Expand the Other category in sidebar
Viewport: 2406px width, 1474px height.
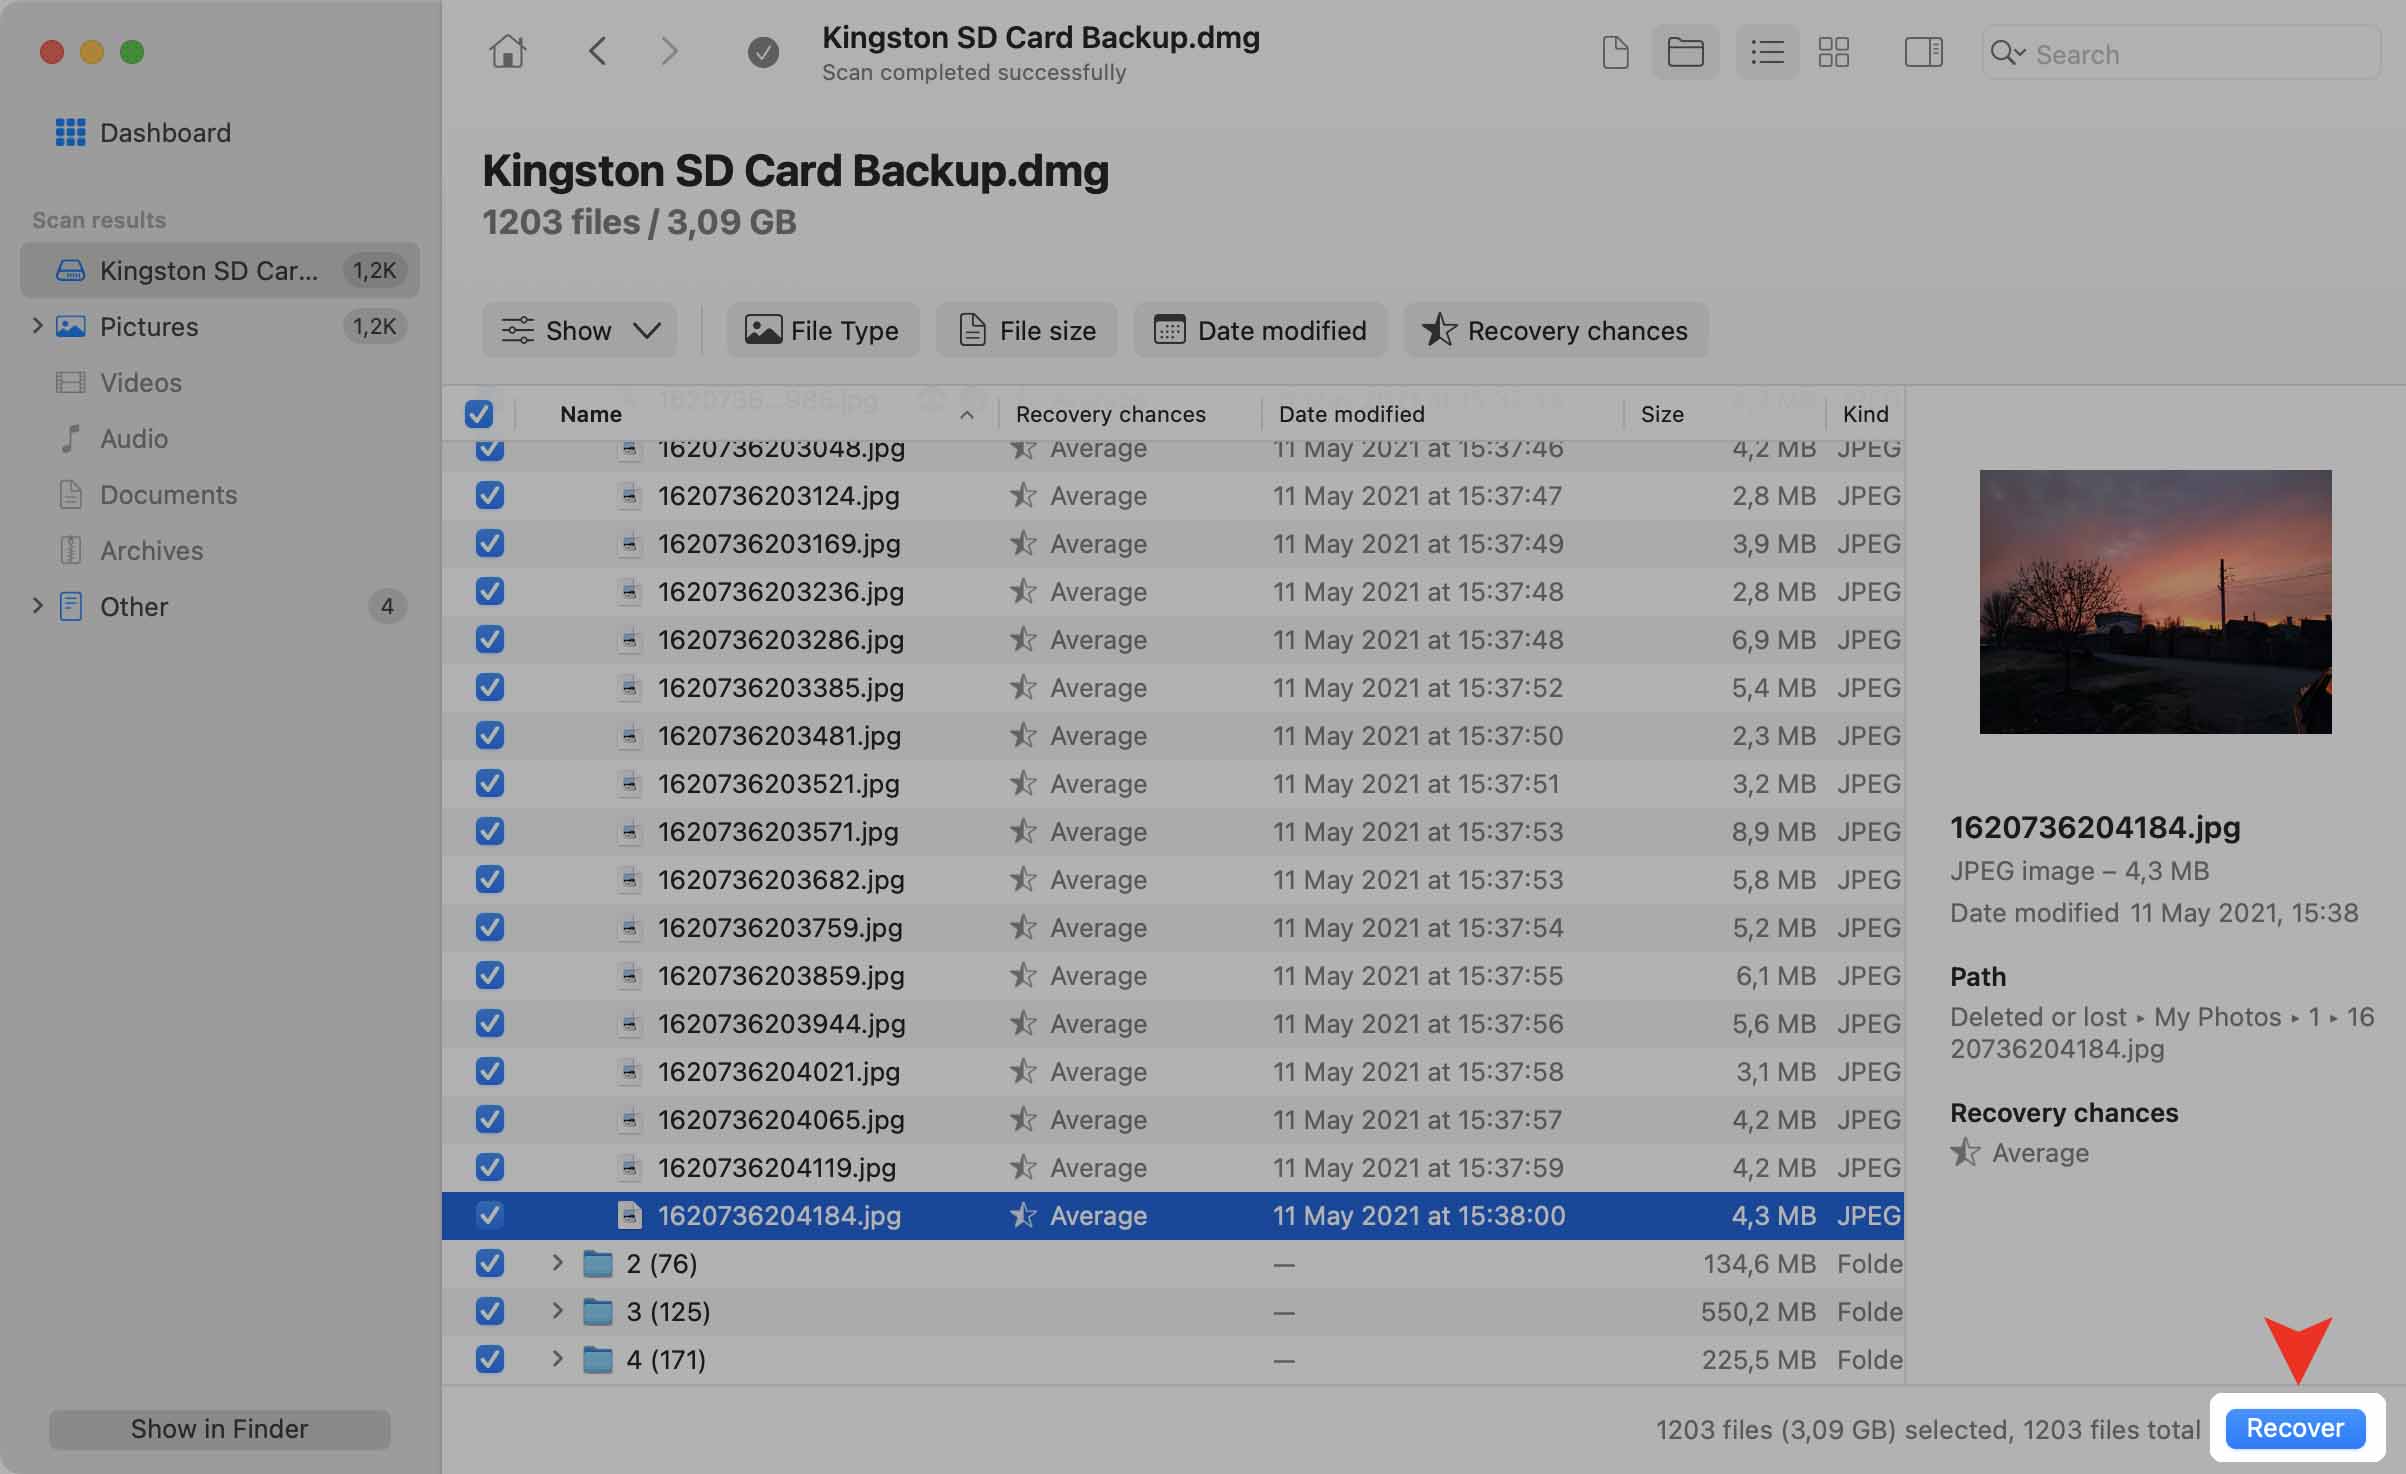pyautogui.click(x=34, y=606)
